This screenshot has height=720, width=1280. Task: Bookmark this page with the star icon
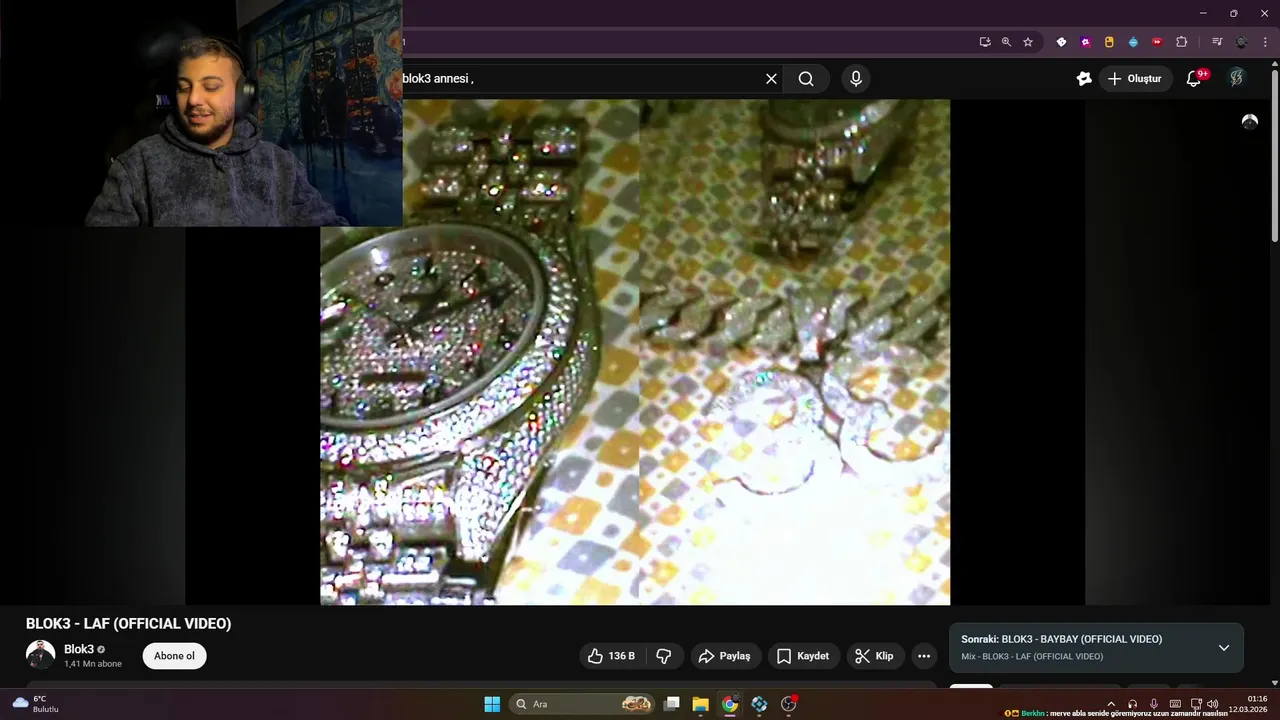pos(1028,42)
